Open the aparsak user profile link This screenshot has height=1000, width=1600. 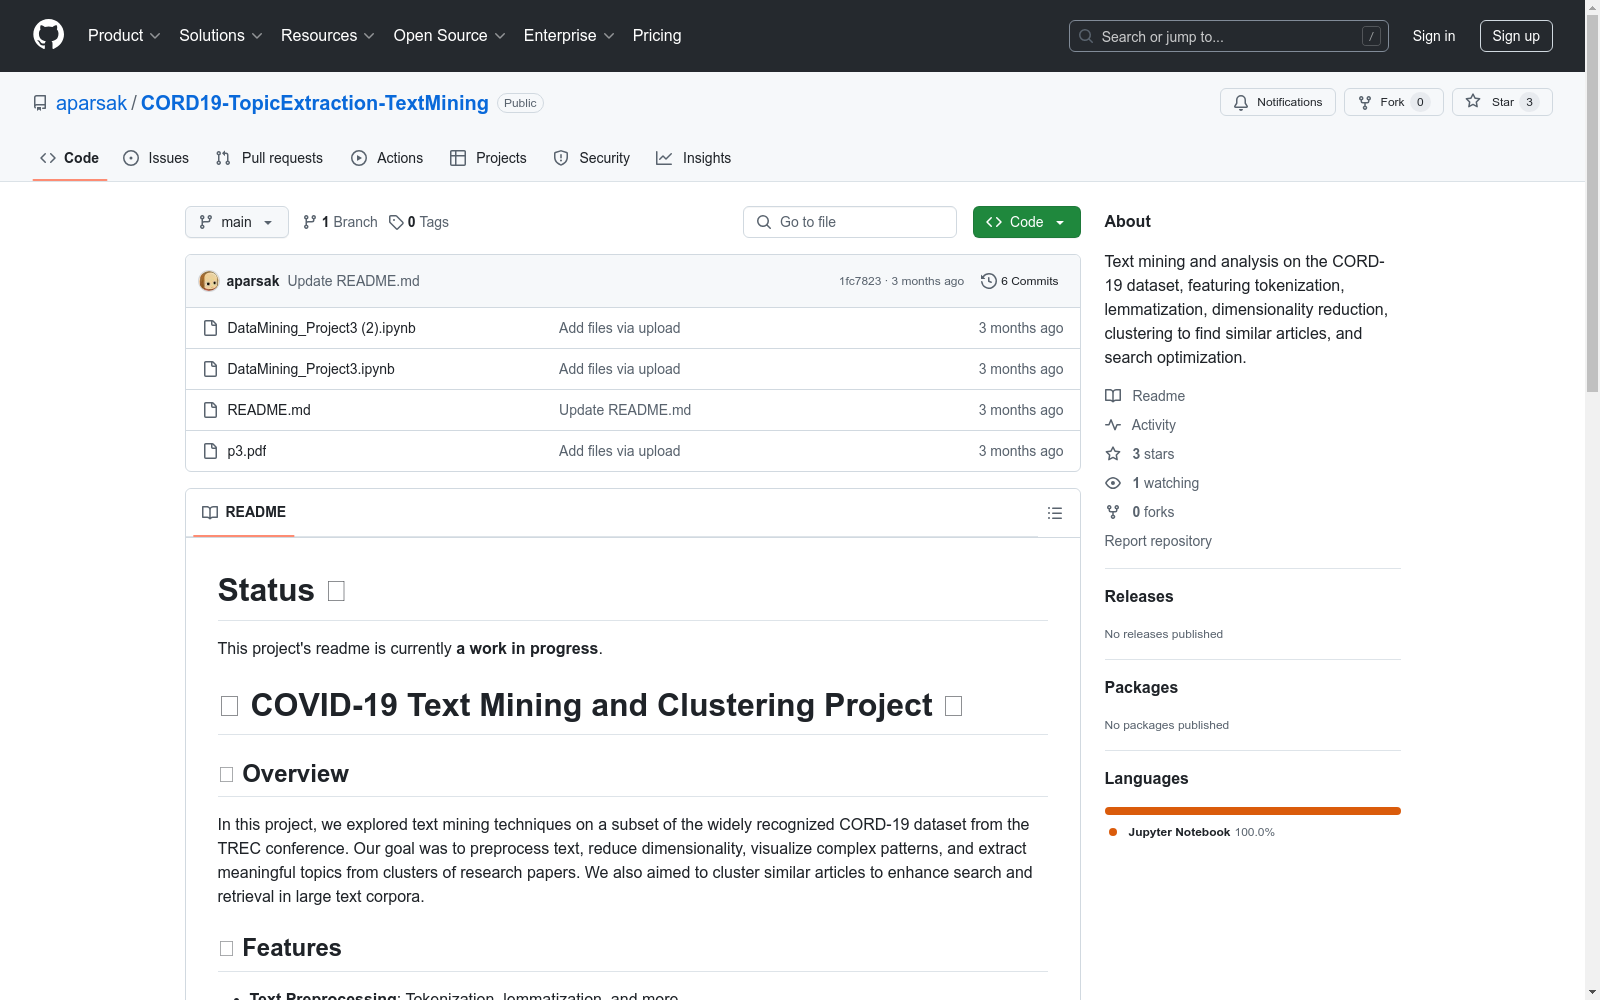91,103
